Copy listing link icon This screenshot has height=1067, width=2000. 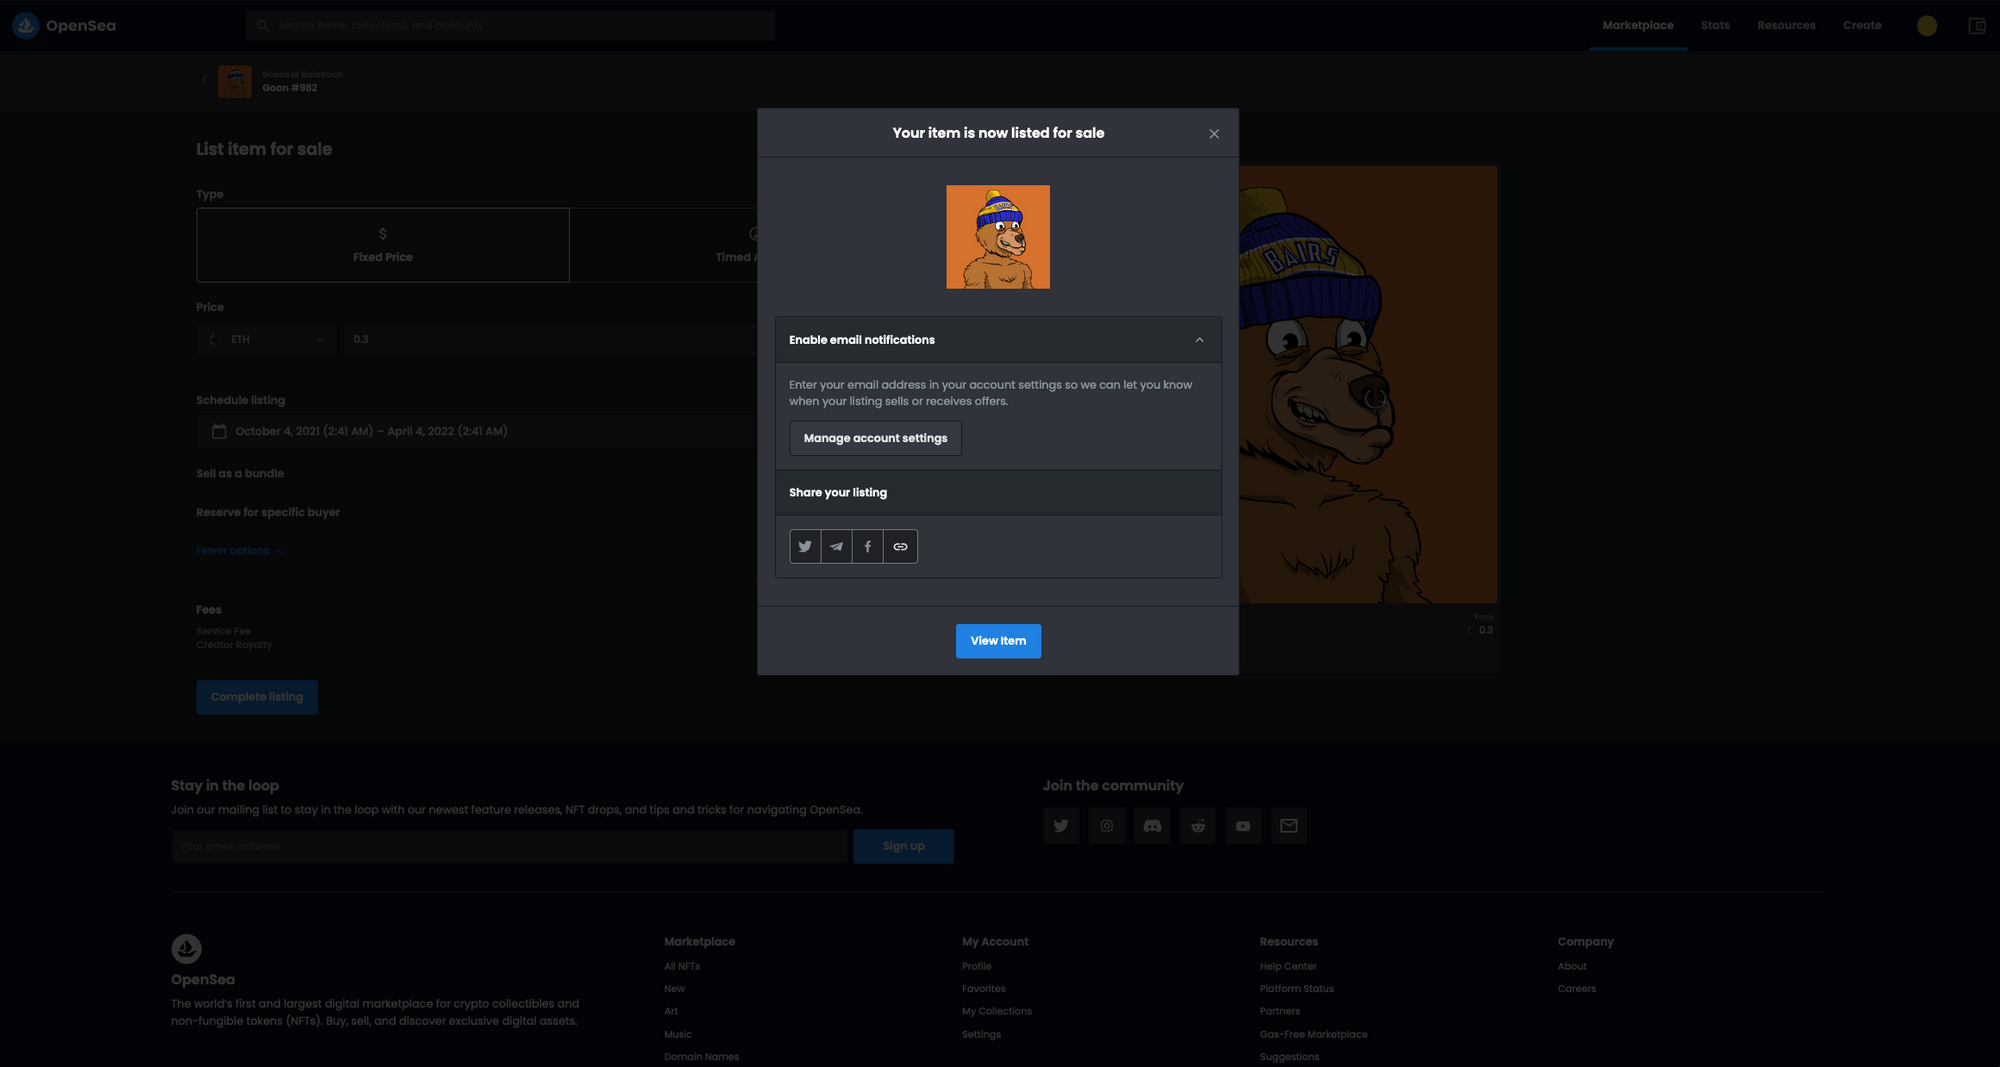pyautogui.click(x=900, y=547)
